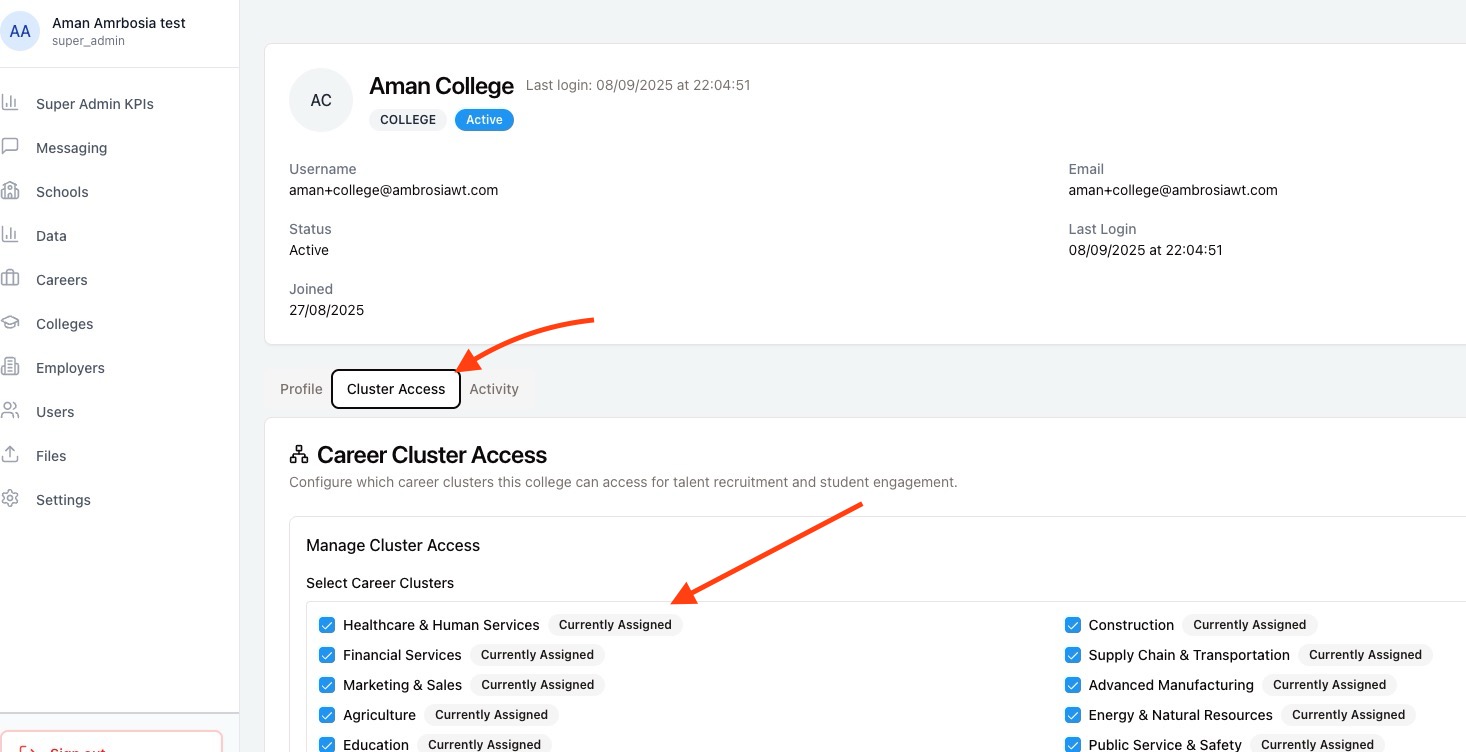Open the Data section in sidebar

(x=51, y=236)
